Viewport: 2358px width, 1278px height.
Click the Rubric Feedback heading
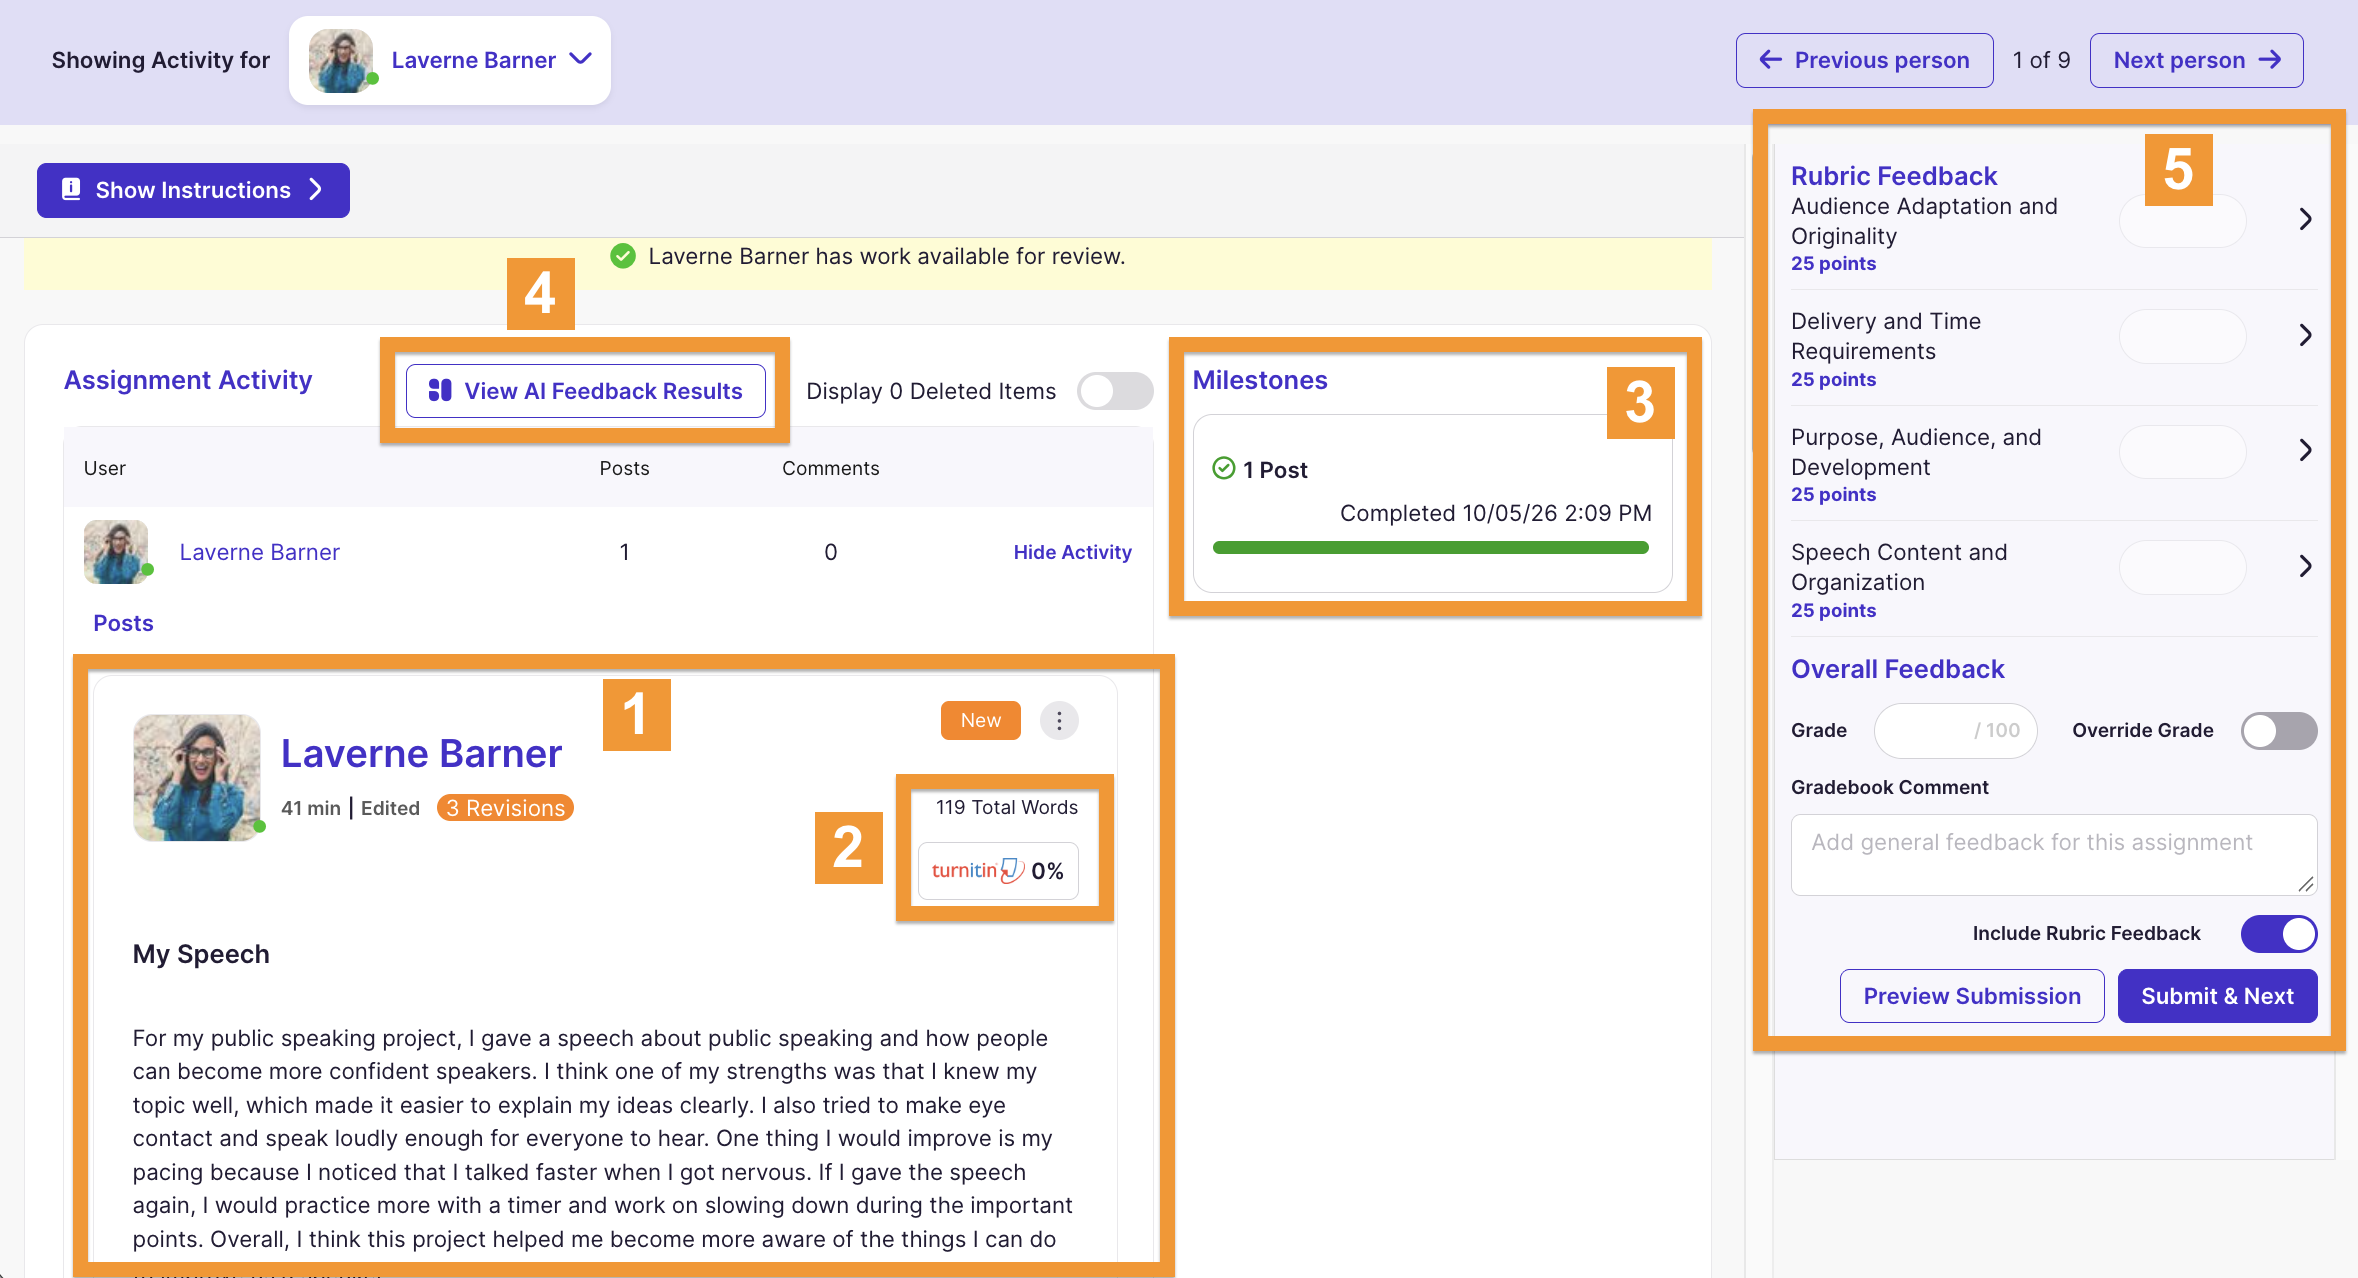1894,176
